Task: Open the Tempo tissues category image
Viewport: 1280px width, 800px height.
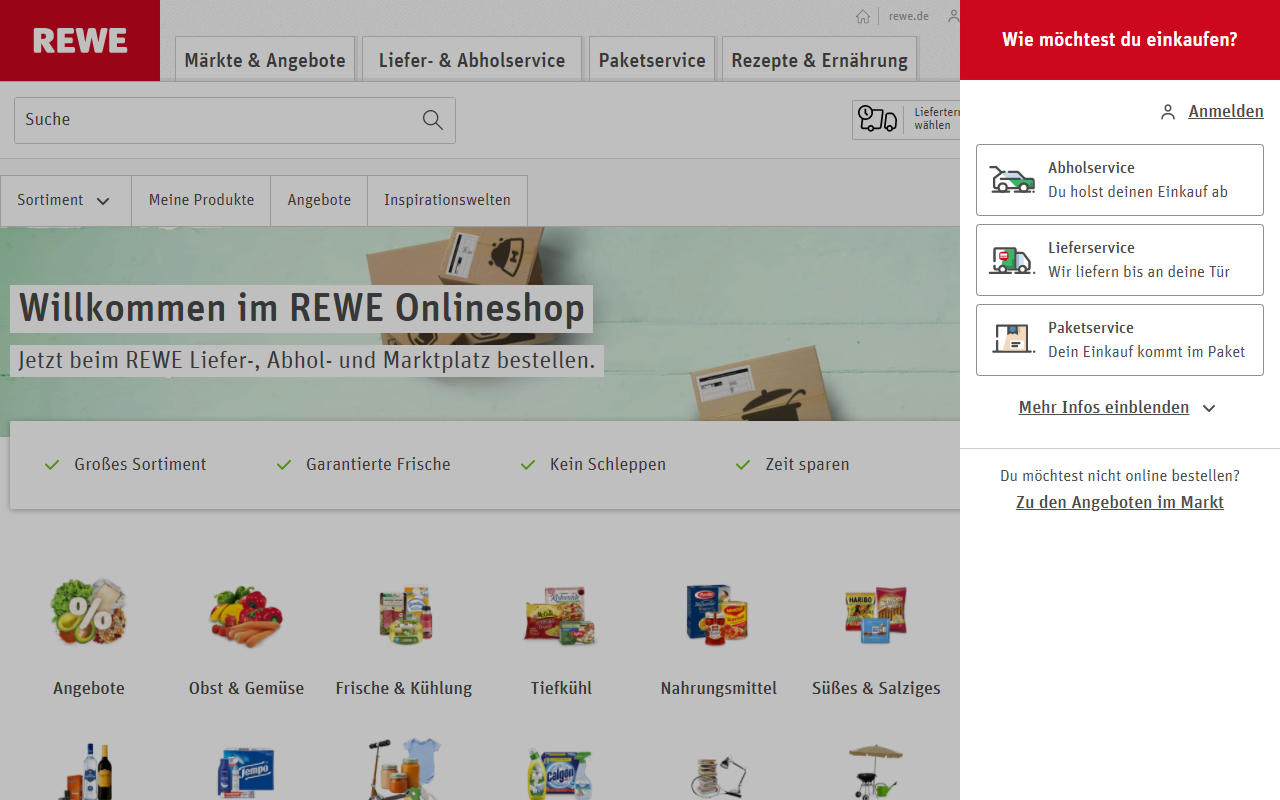Action: (x=246, y=772)
